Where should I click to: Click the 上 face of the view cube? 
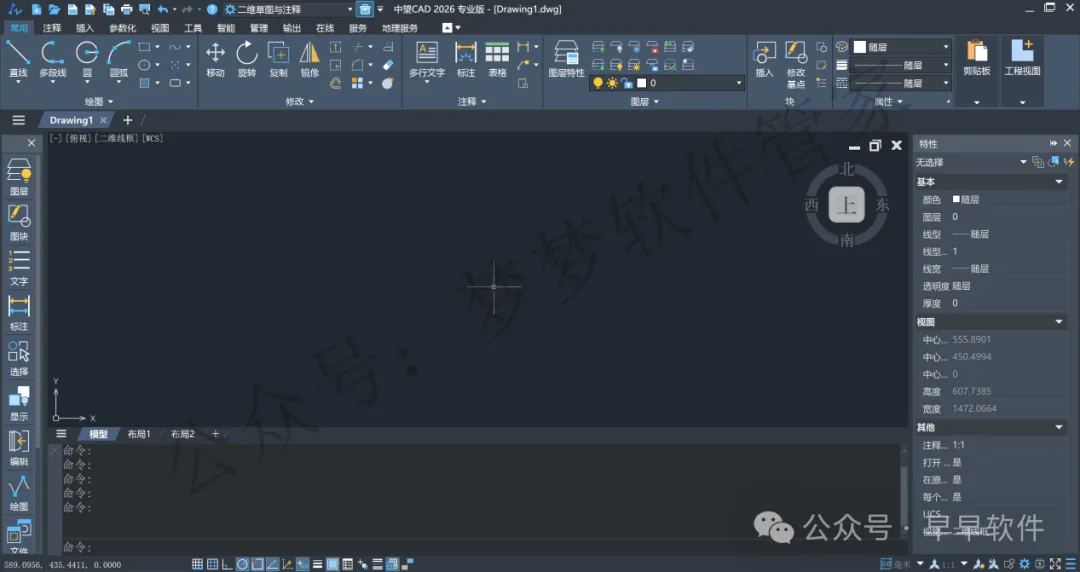(847, 205)
